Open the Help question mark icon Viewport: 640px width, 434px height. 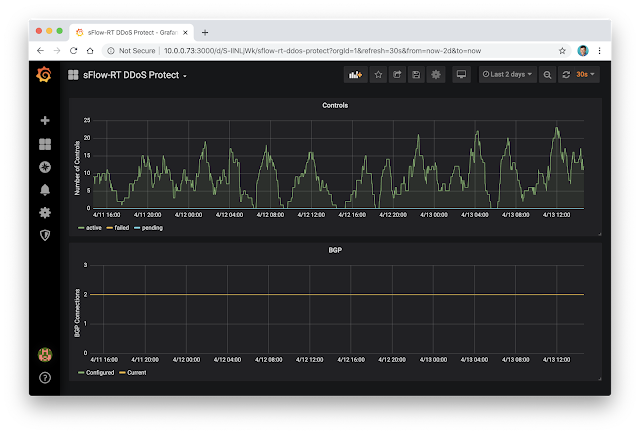click(45, 378)
